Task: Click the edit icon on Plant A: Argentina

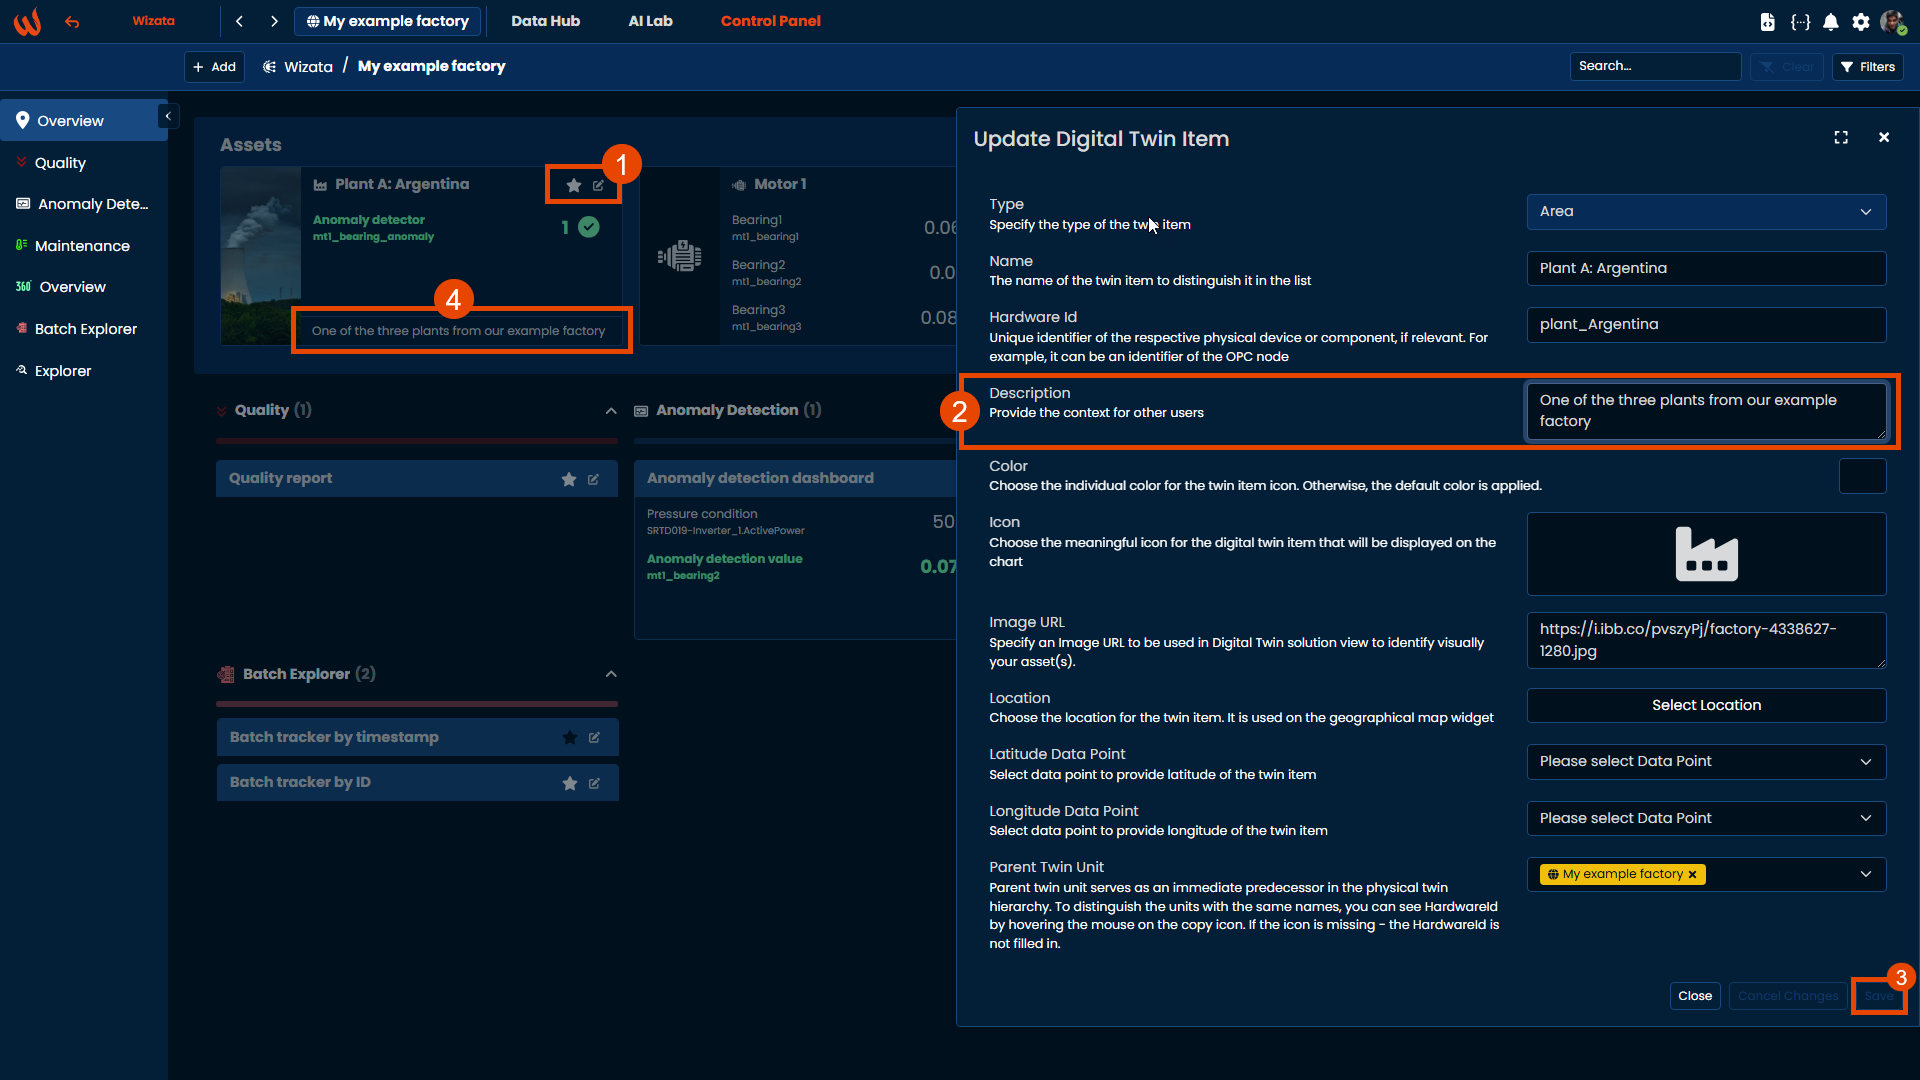Action: [598, 185]
